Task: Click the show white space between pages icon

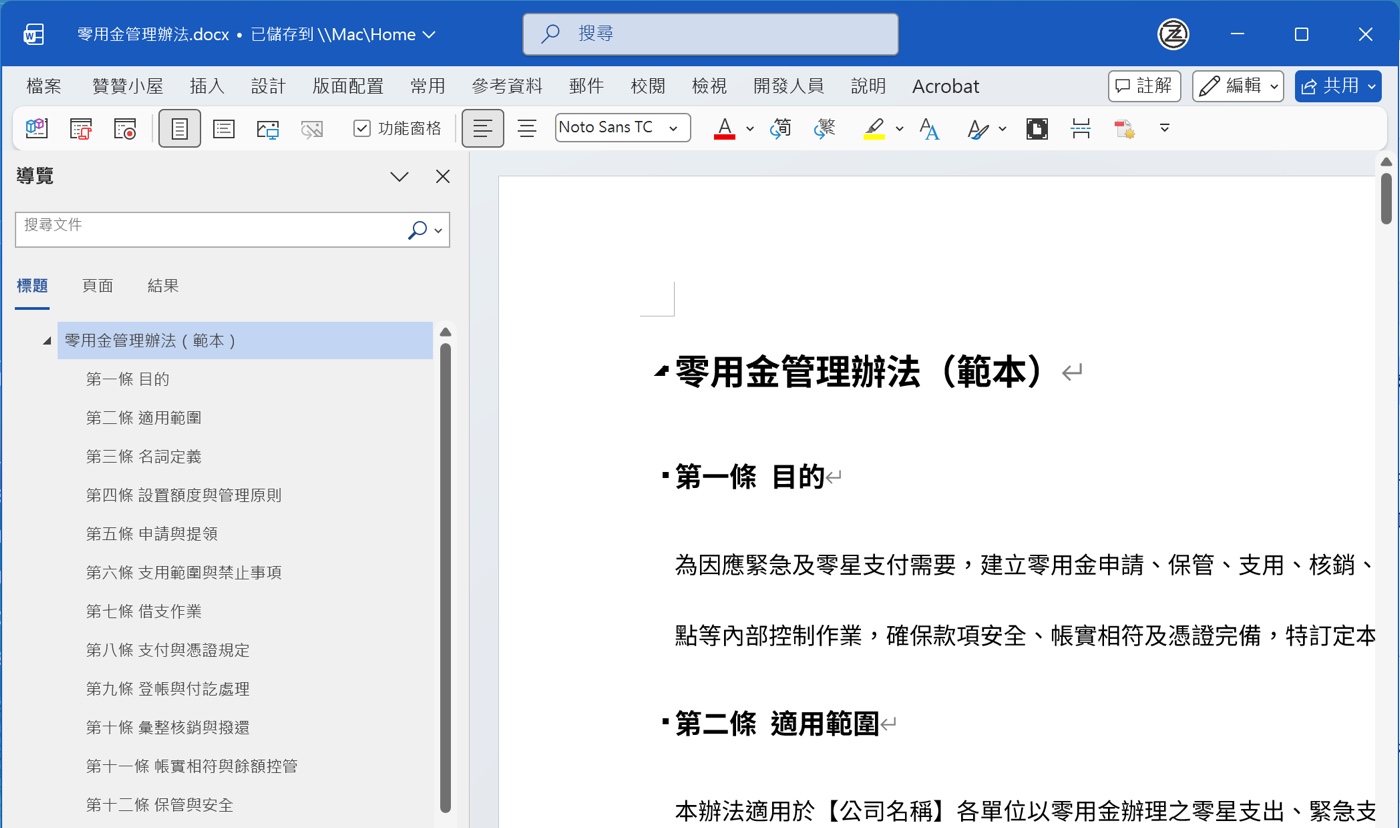Action: 1081,128
